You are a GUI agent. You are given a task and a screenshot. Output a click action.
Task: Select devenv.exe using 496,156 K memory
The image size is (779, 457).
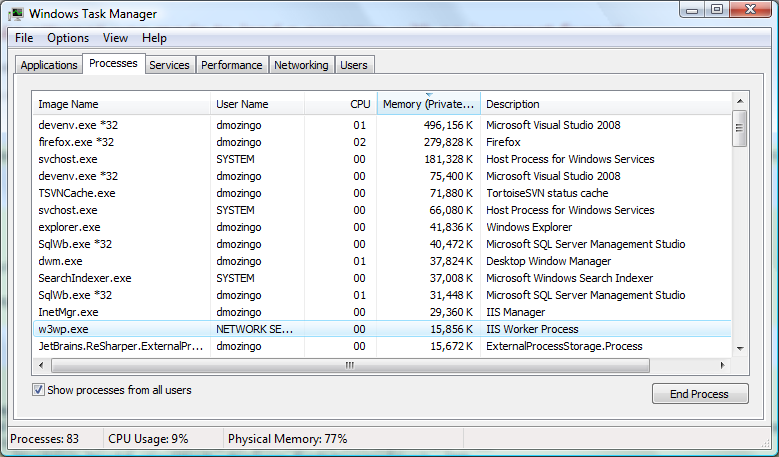(382, 125)
